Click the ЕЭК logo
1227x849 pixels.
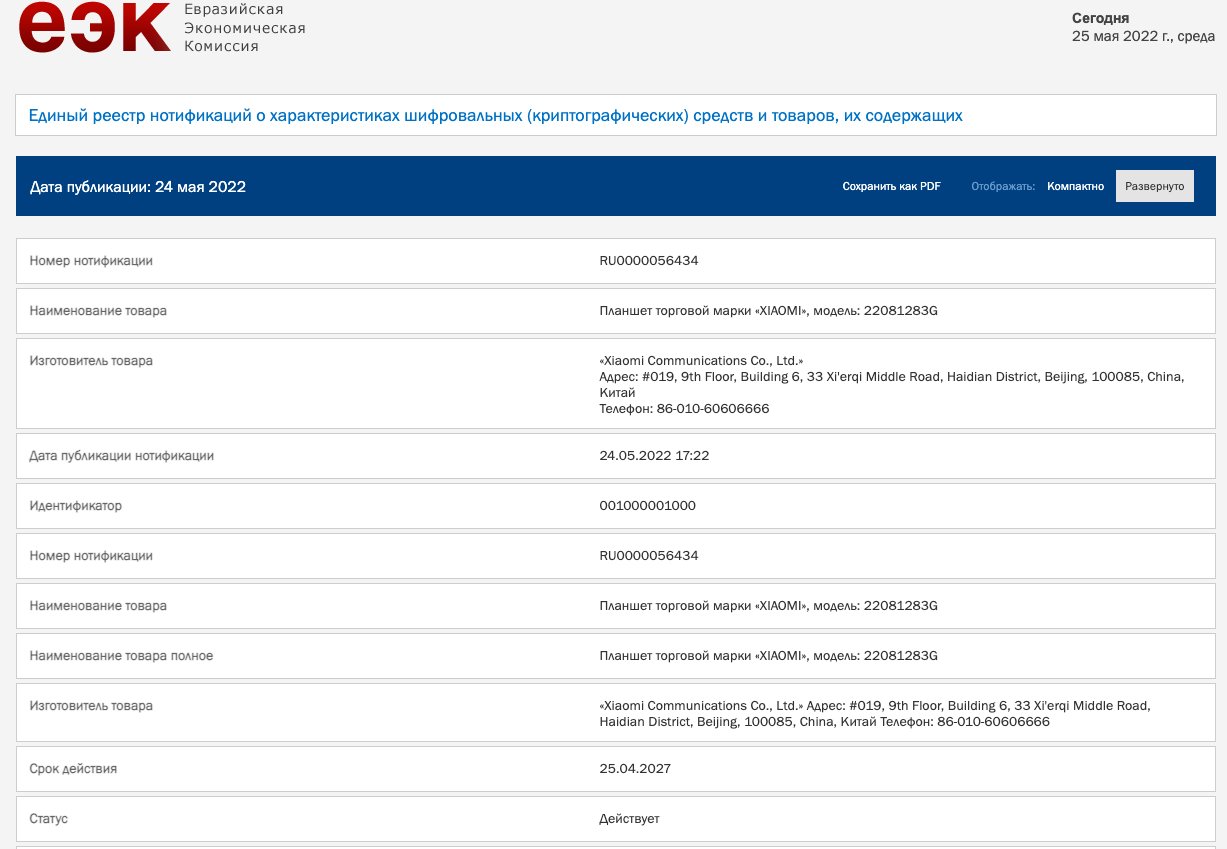coord(95,27)
